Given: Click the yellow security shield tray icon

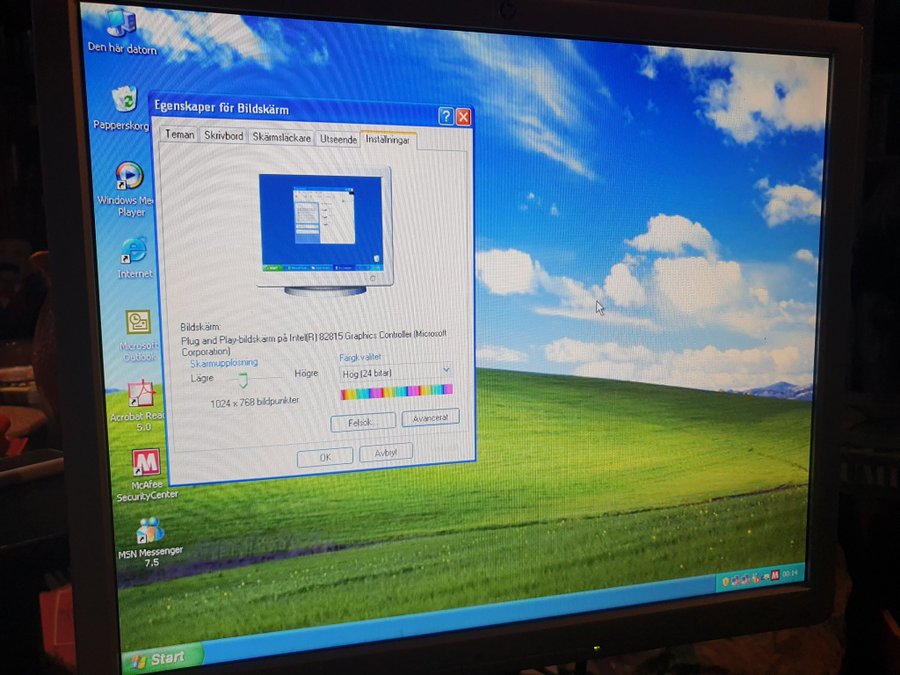Looking at the screenshot, I should coord(725,581).
